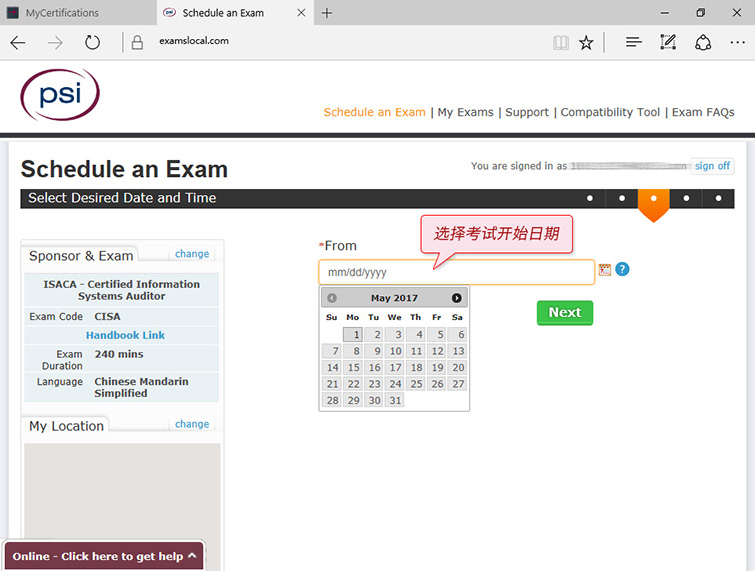Select May 28 in the calendar

pyautogui.click(x=332, y=400)
